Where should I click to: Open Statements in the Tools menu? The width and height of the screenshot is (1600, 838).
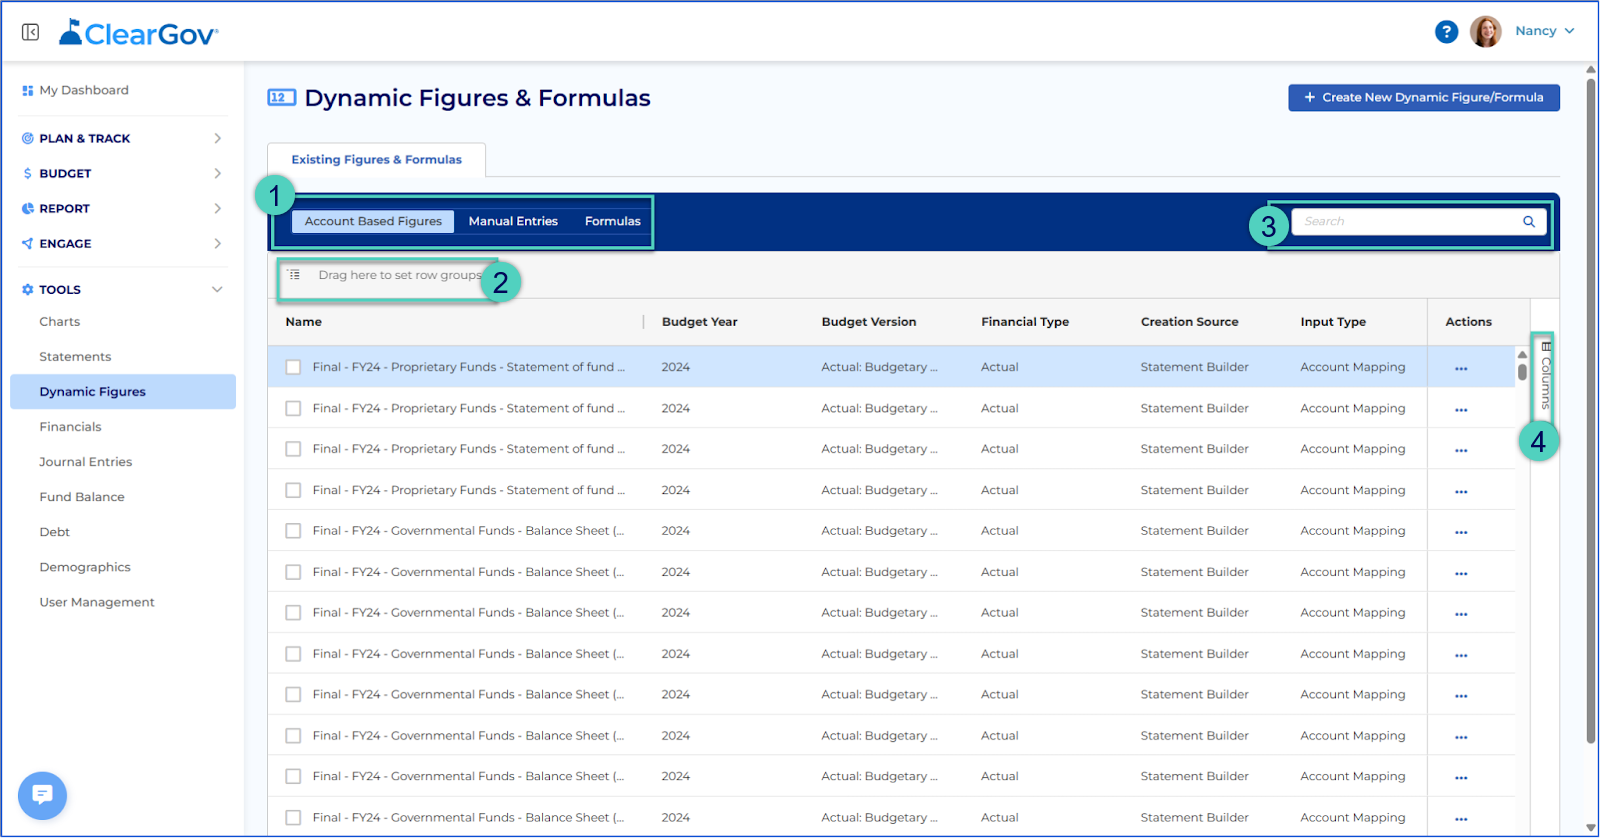point(75,357)
